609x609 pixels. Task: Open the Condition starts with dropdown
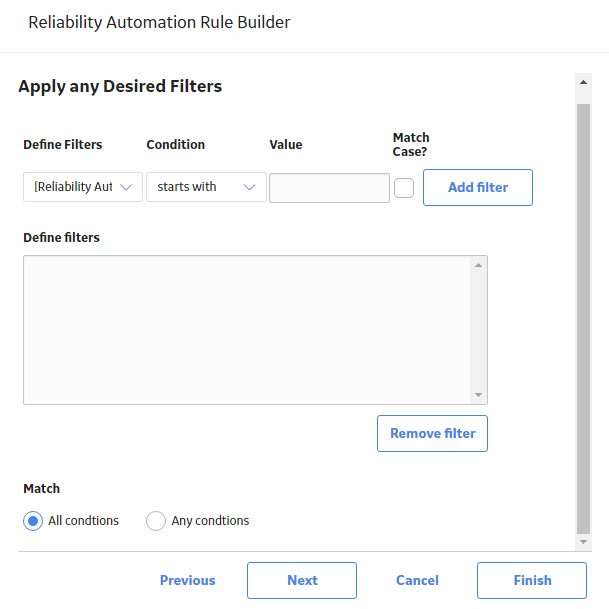tap(206, 187)
